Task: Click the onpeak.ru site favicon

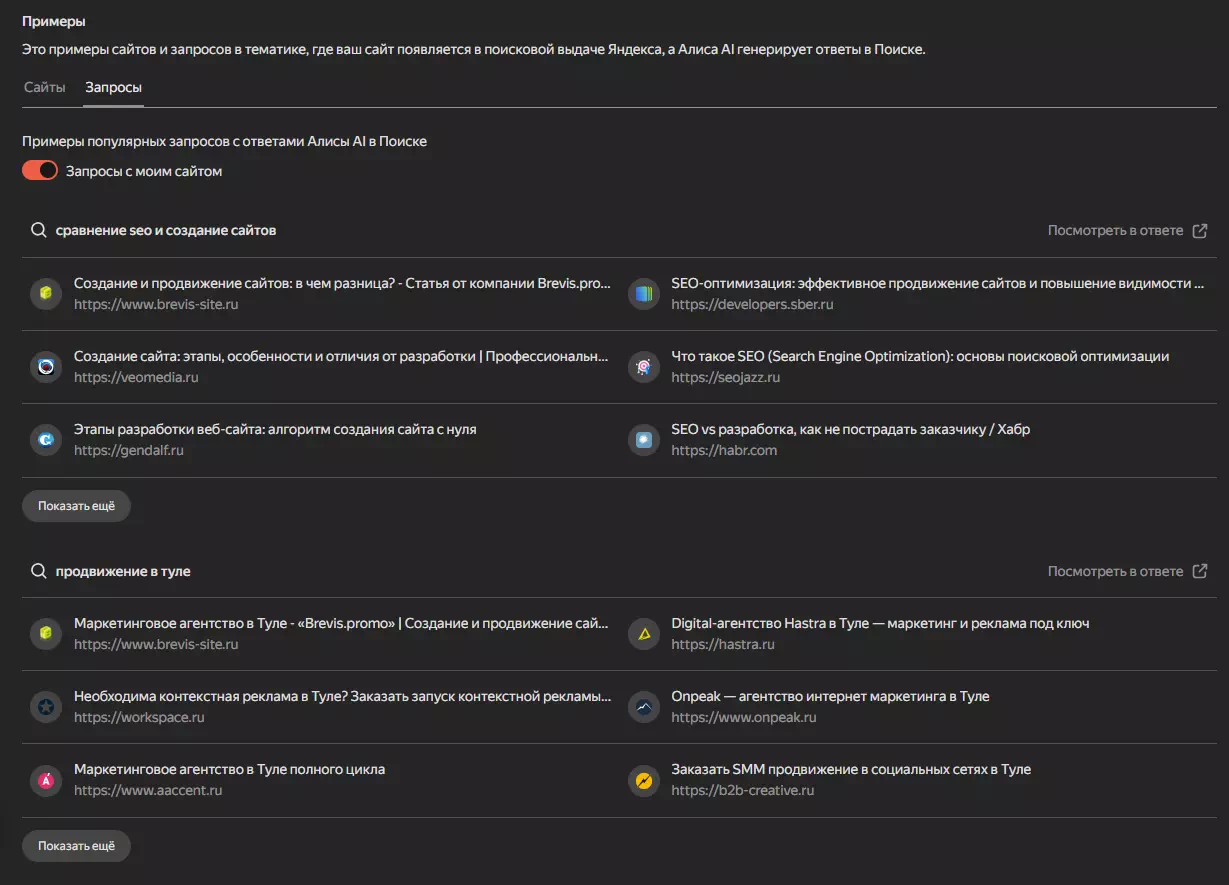Action: pos(644,707)
